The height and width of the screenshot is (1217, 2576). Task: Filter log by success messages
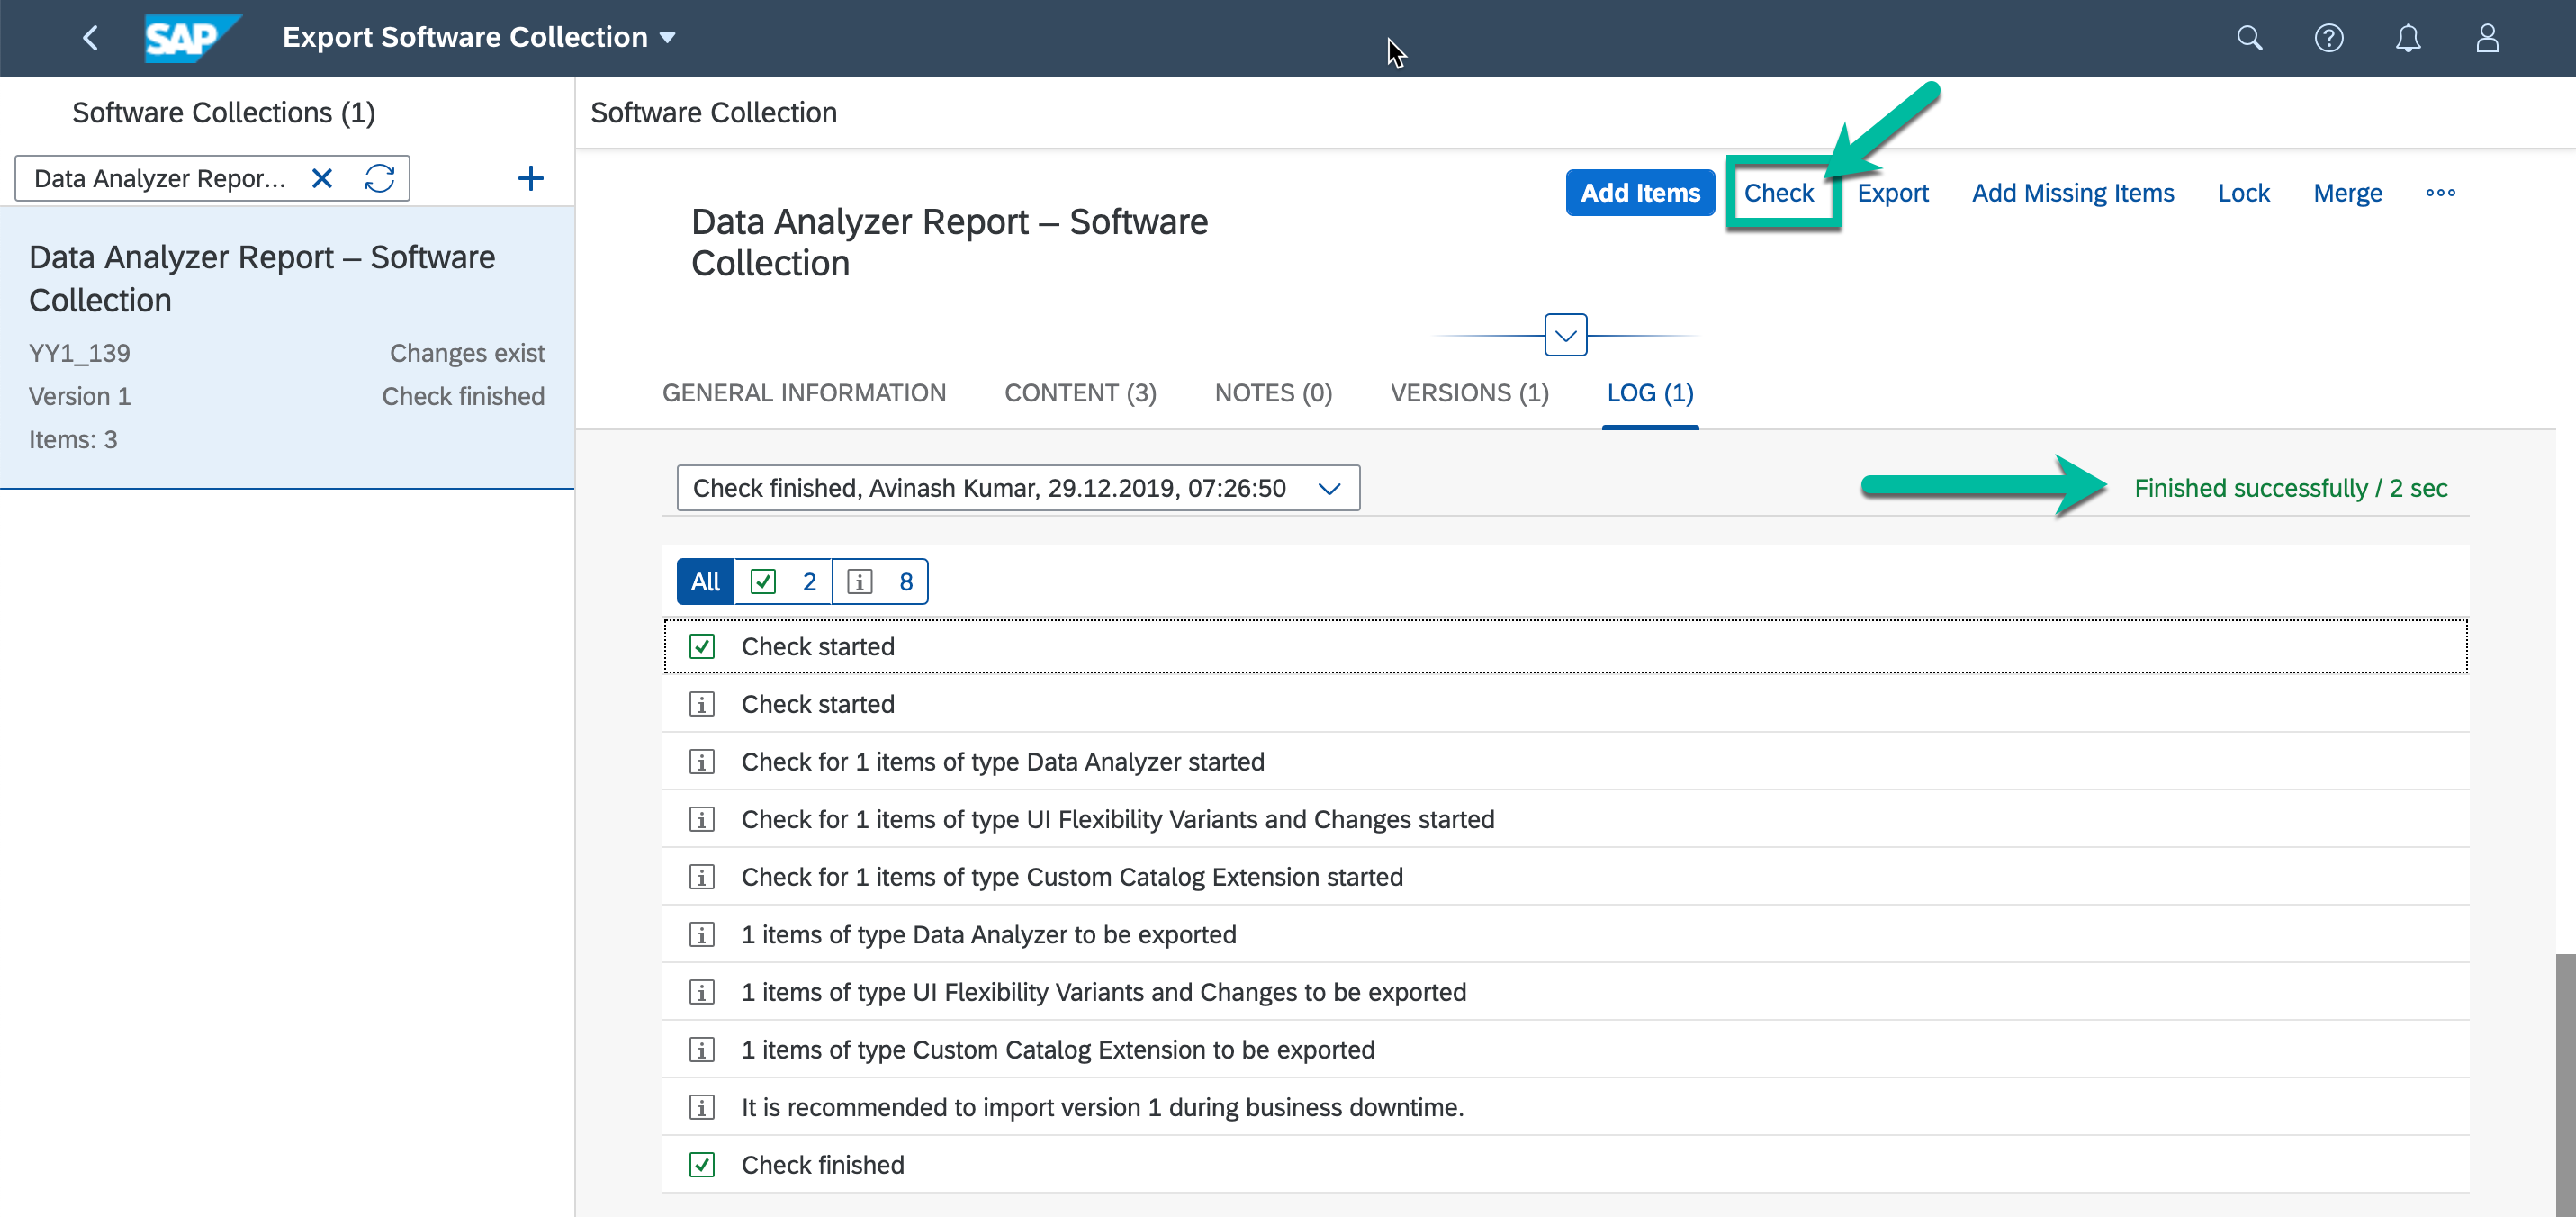click(783, 582)
